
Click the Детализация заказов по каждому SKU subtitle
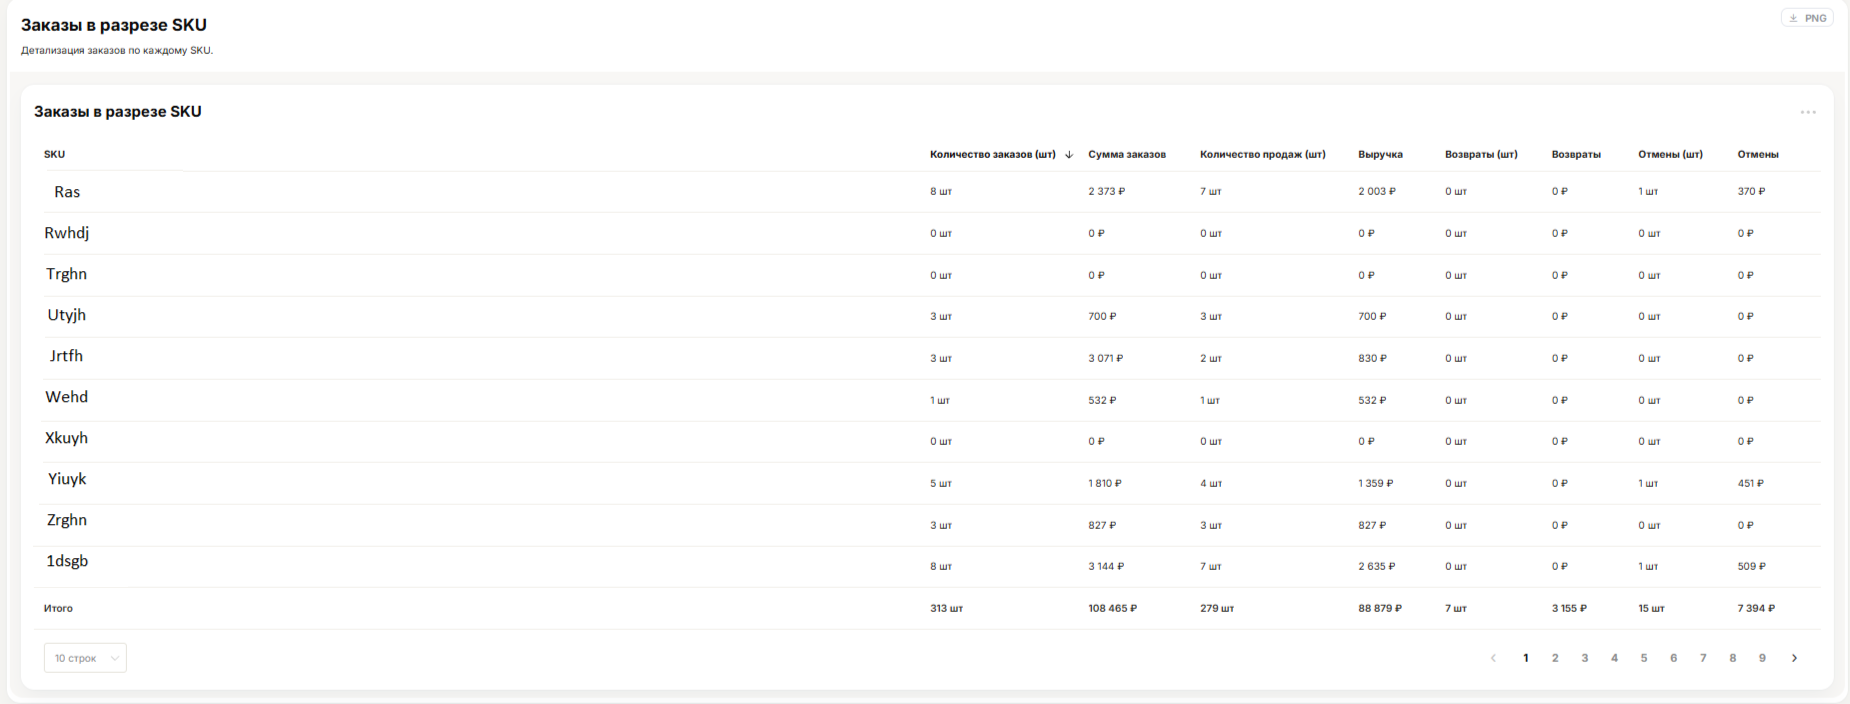tap(117, 50)
